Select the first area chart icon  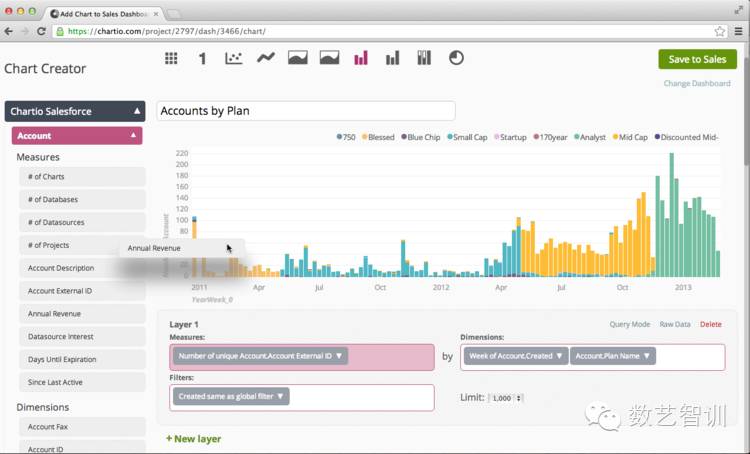click(298, 58)
